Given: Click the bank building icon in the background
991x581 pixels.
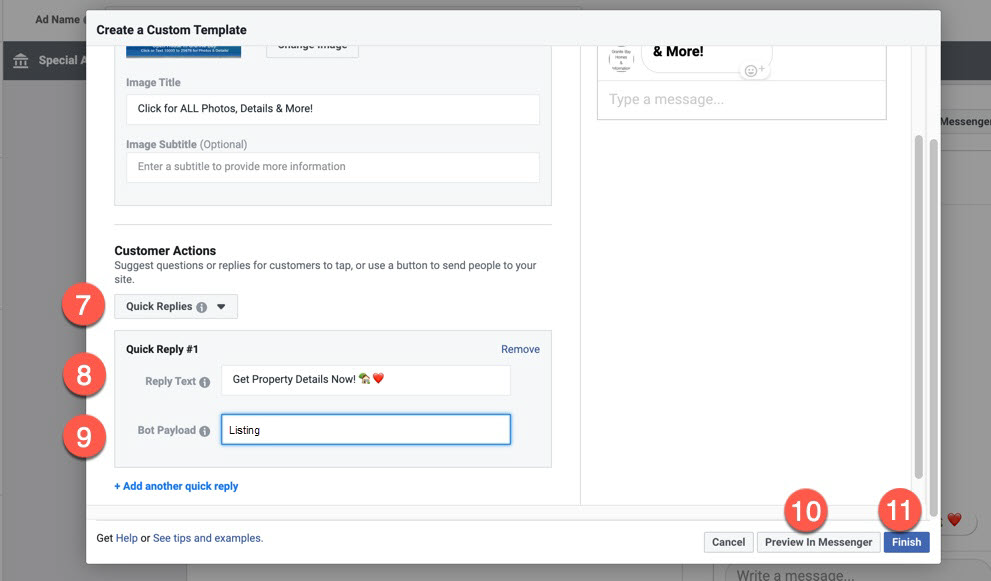Looking at the screenshot, I should 20,61.
